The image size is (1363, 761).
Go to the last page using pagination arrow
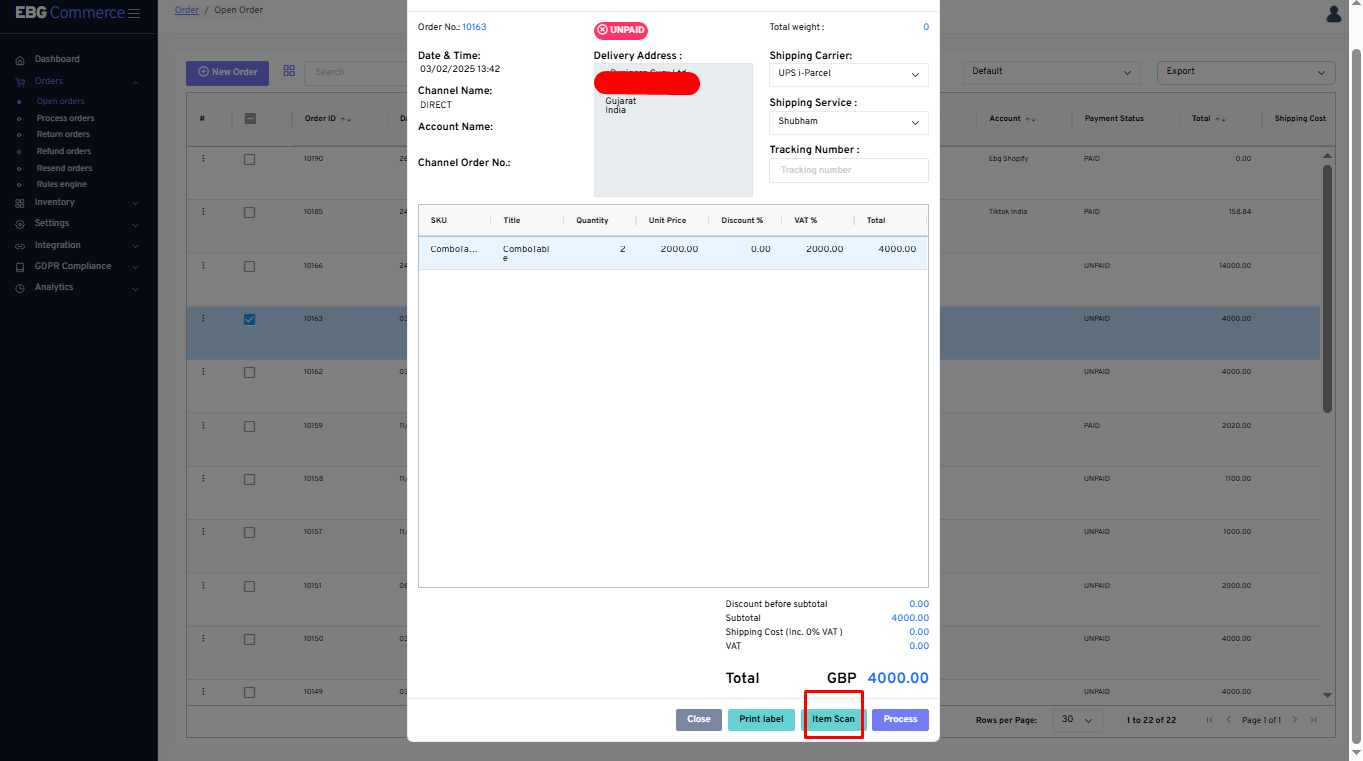[1314, 720]
